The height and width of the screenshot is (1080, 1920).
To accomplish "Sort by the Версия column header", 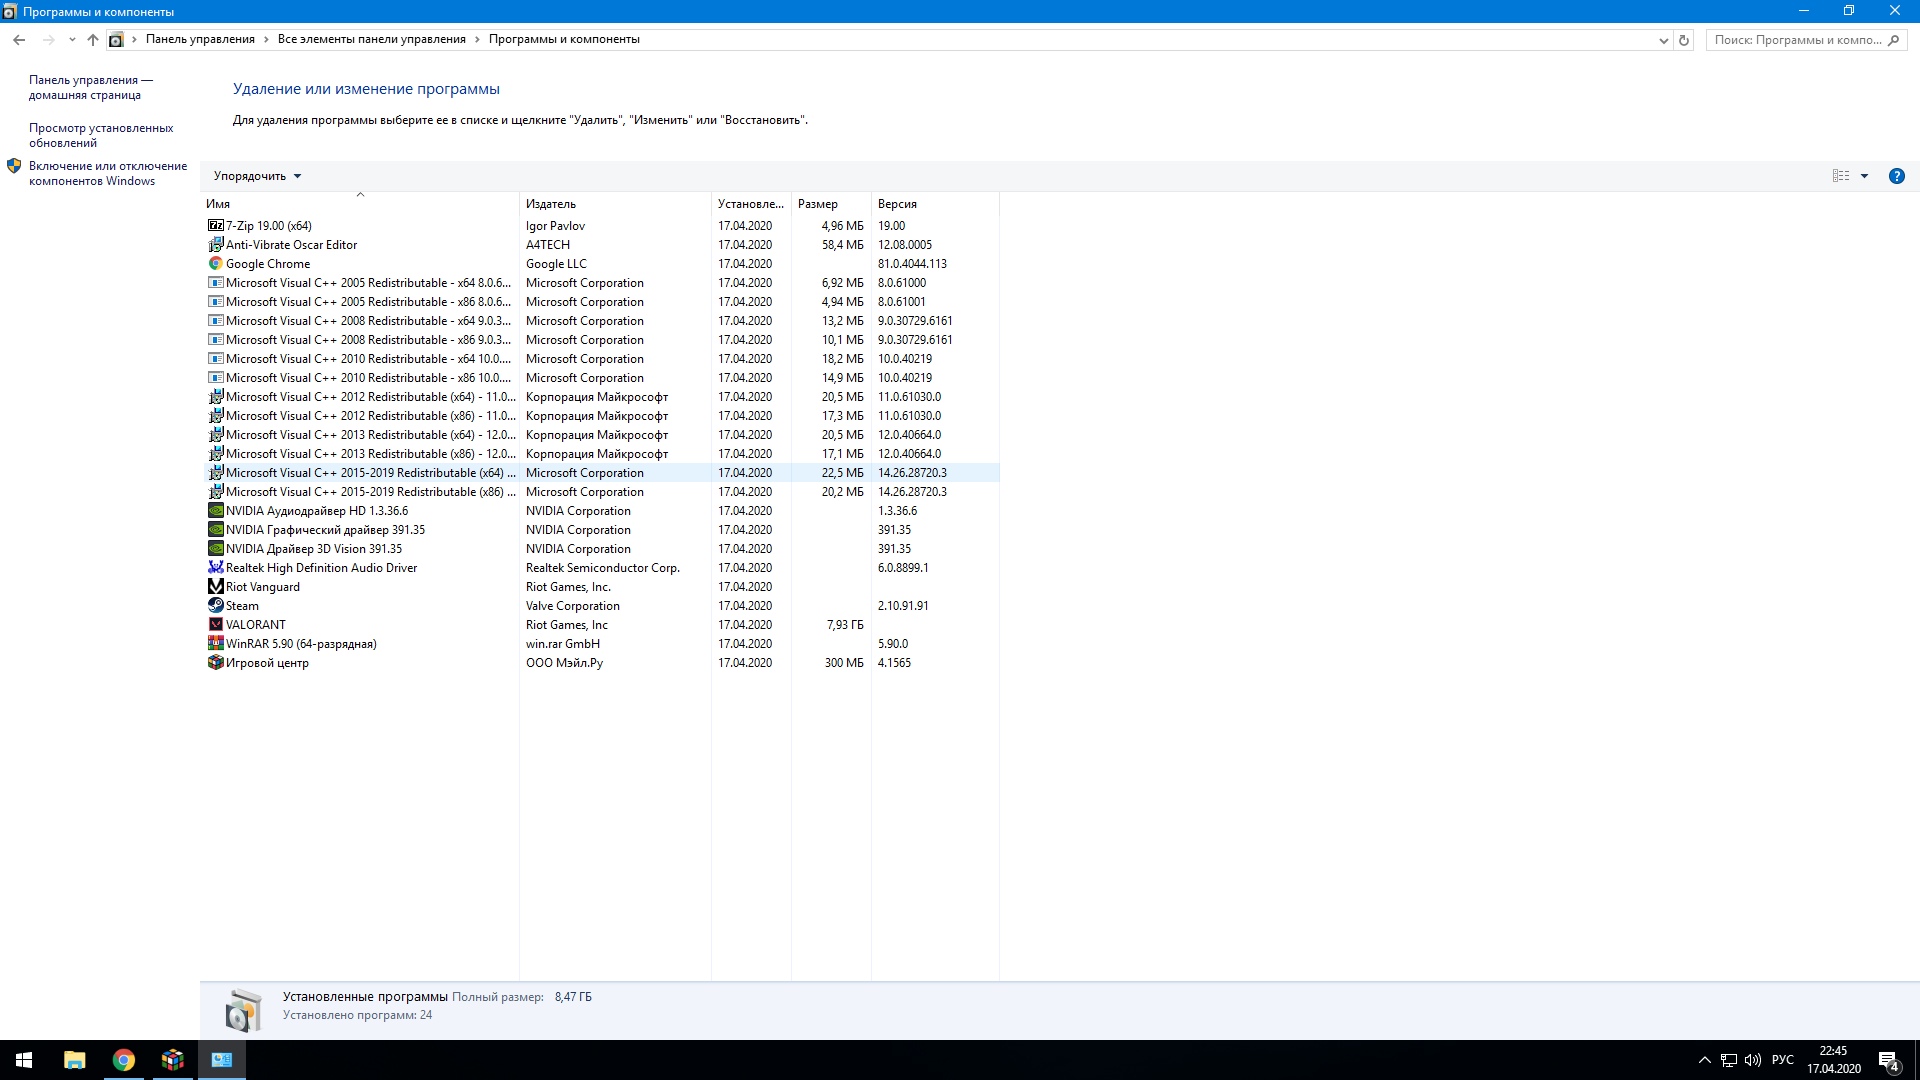I will tap(935, 204).
